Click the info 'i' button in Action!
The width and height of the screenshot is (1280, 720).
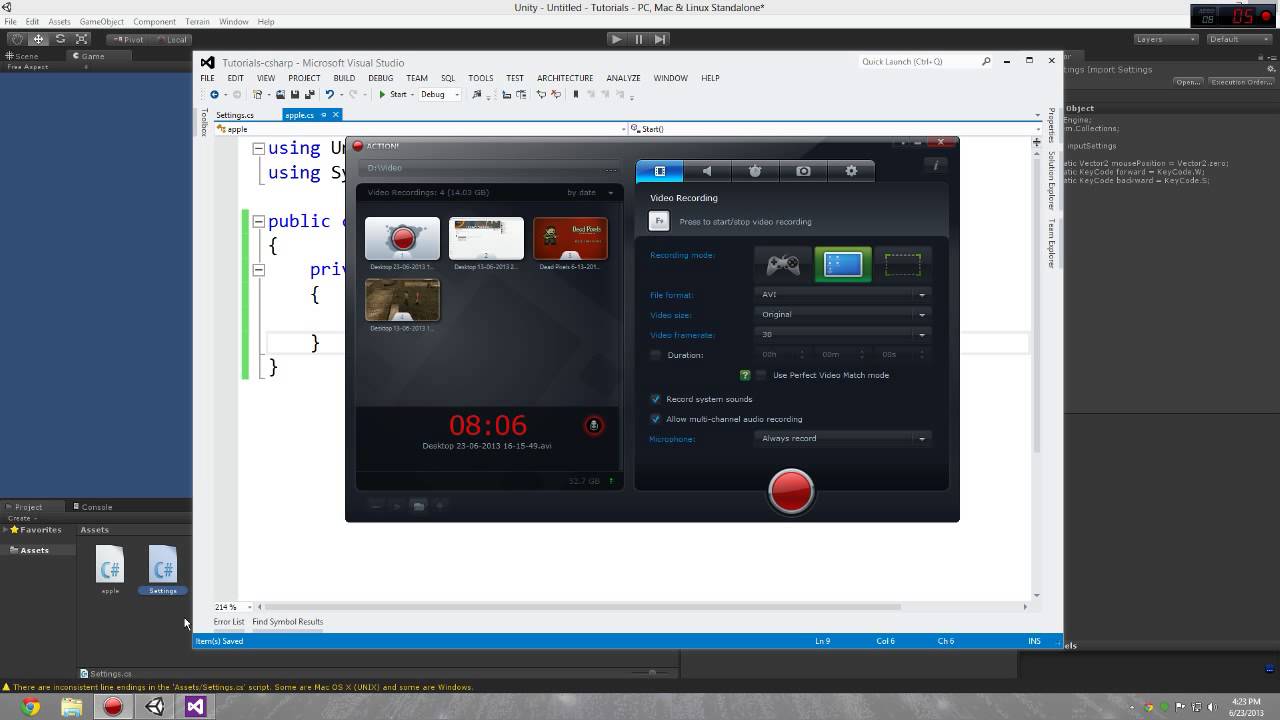pyautogui.click(x=936, y=166)
